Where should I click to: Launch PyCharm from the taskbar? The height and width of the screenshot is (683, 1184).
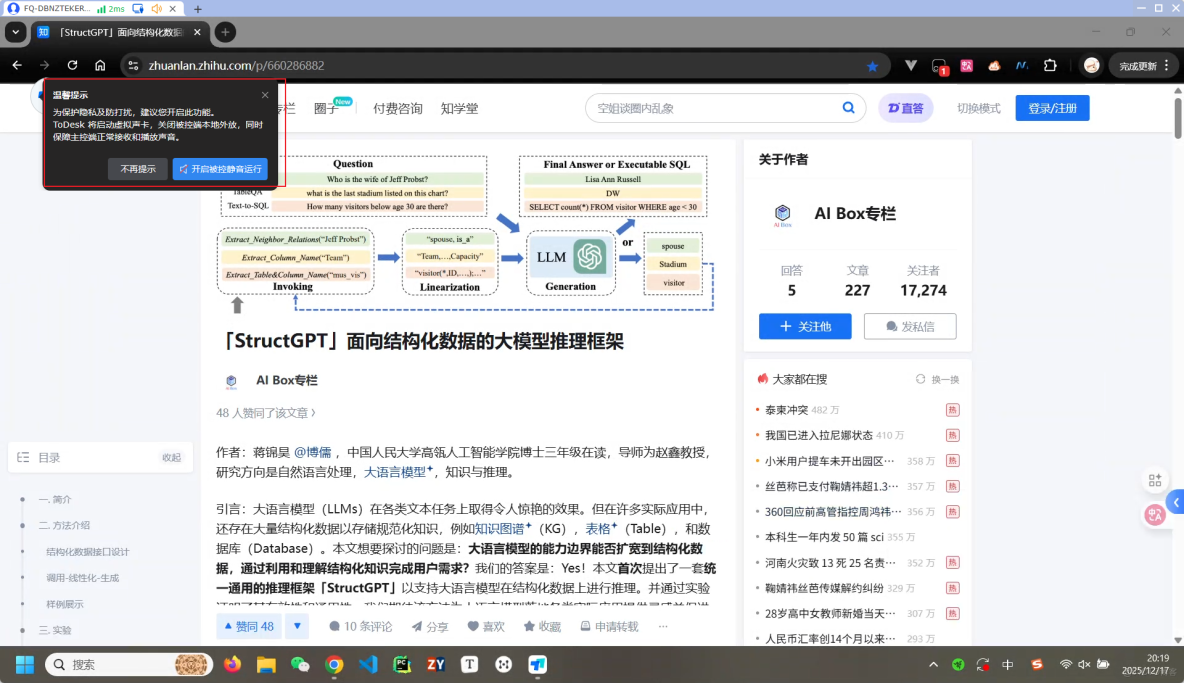point(402,663)
